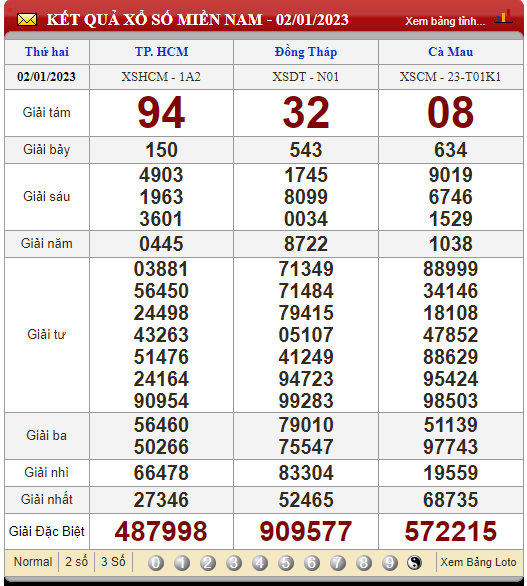Select TP. HCM giải tám 94
Viewport: 527px width, 586px height.
click(x=161, y=112)
